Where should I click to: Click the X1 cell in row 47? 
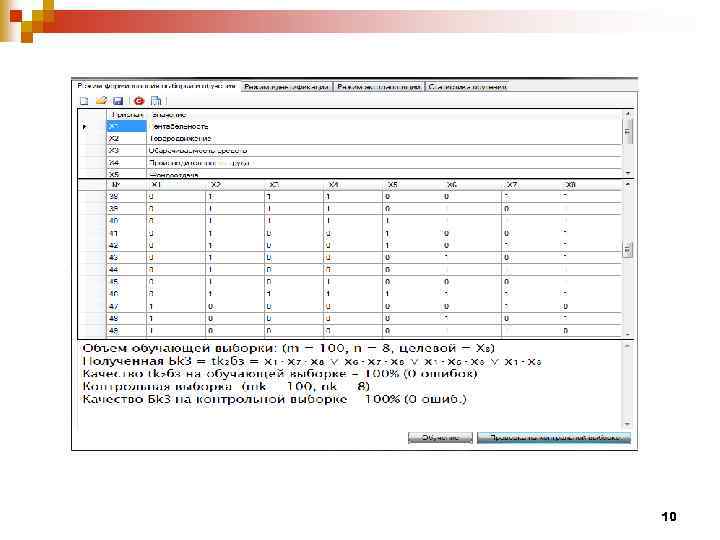pyautogui.click(x=176, y=306)
